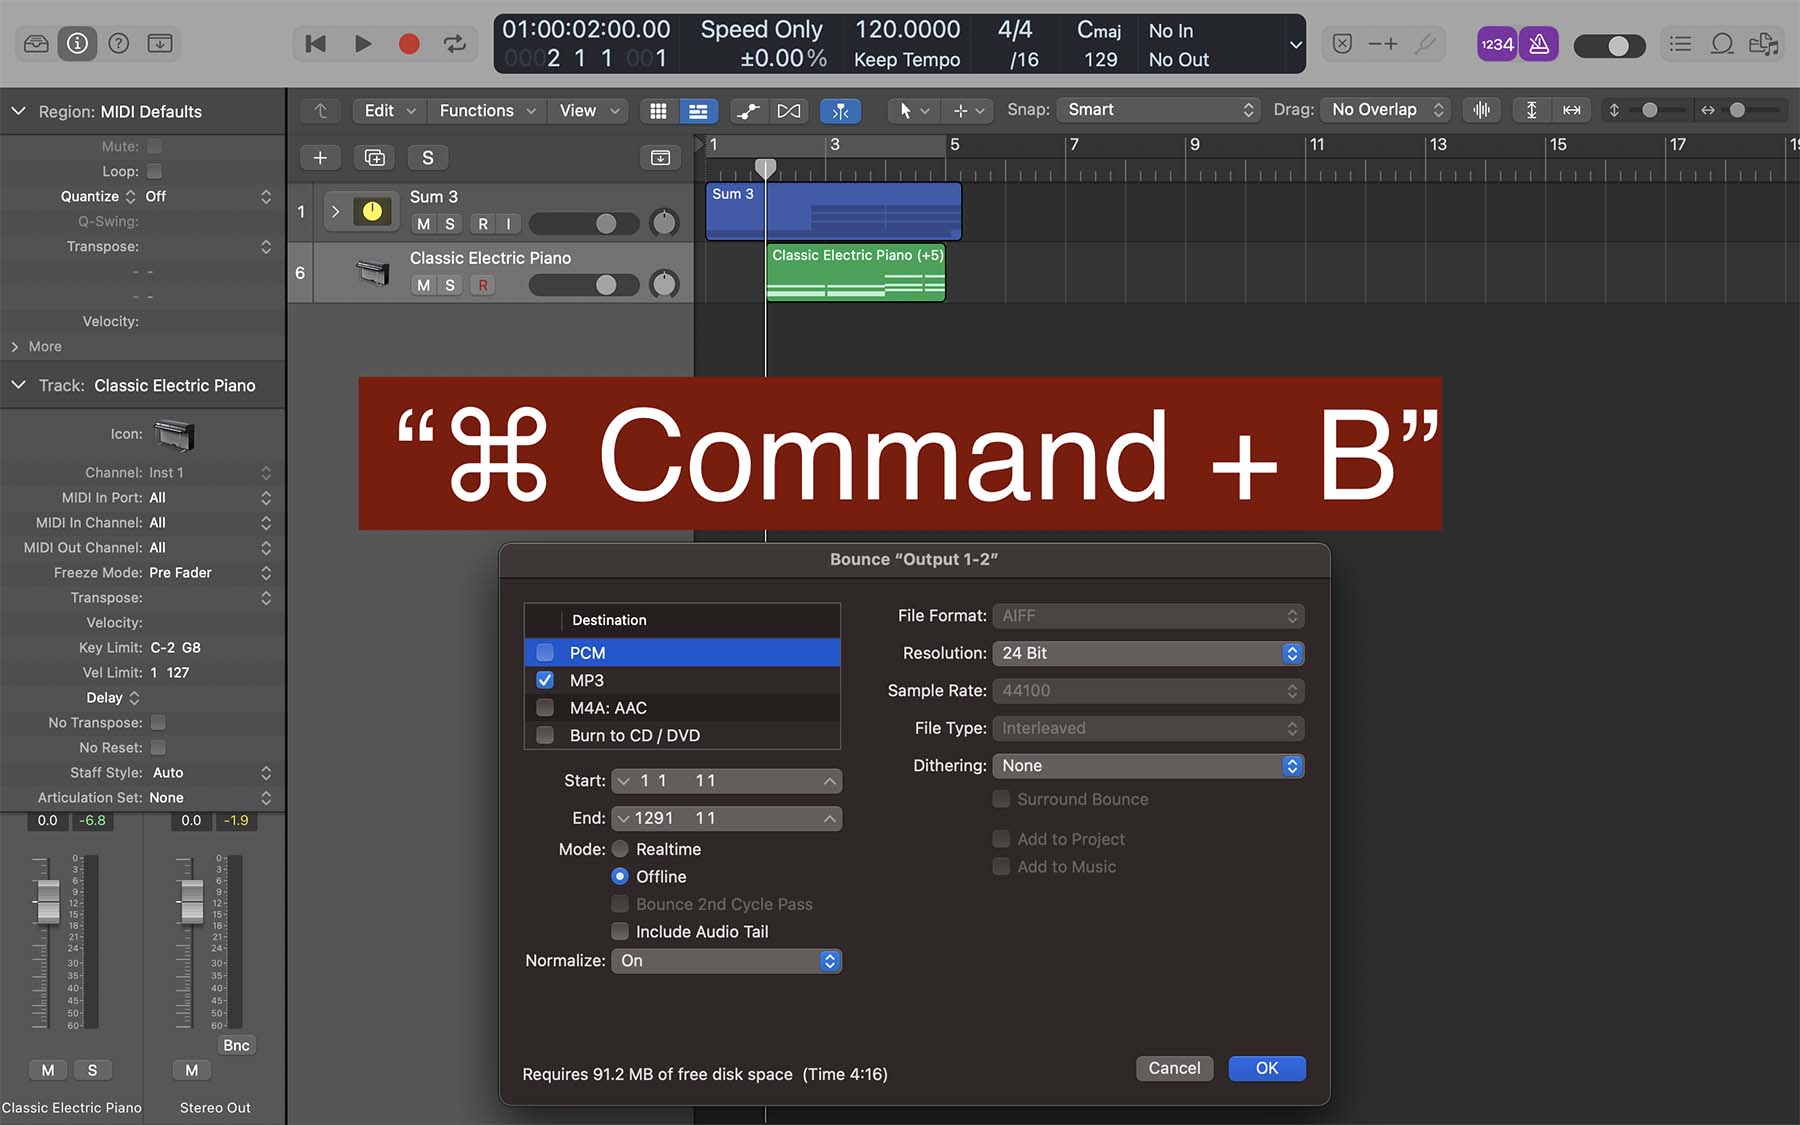Click the Add Track plus button

coord(320,158)
